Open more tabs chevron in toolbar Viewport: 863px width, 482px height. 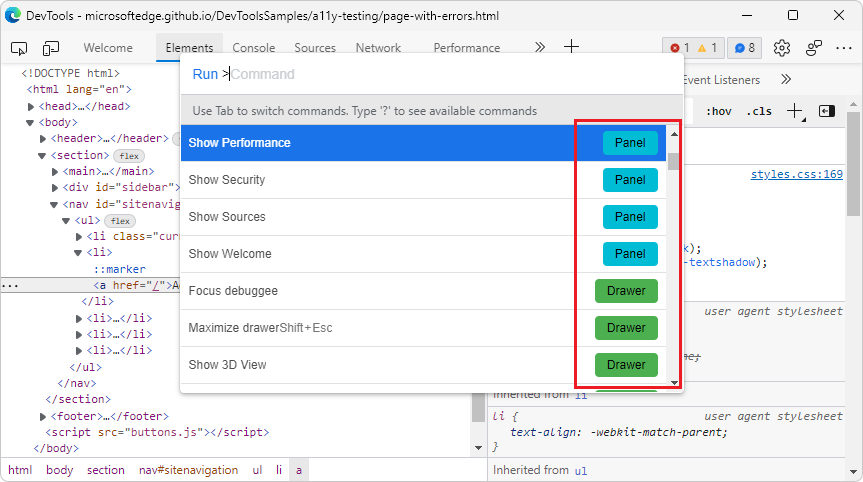(540, 47)
